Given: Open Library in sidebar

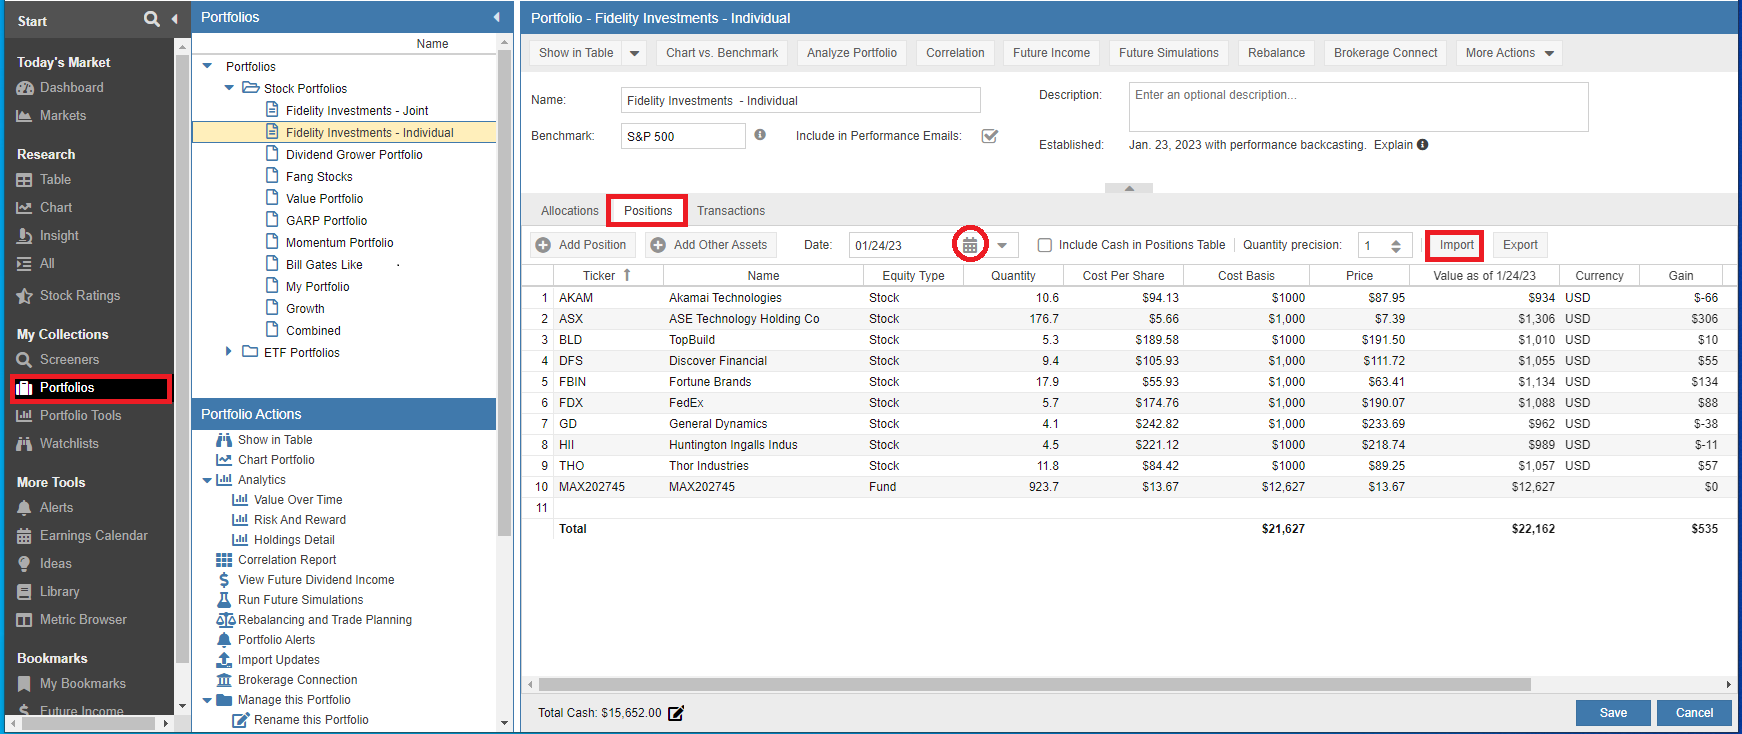Looking at the screenshot, I should (x=48, y=592).
